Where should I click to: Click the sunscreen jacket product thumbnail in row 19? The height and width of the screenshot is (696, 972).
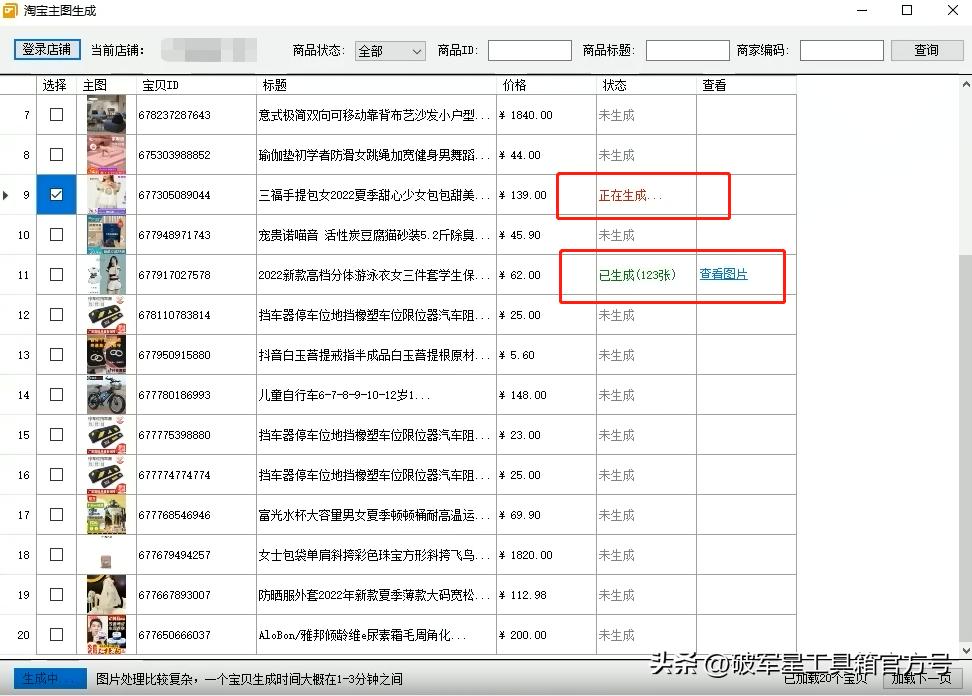(x=105, y=594)
